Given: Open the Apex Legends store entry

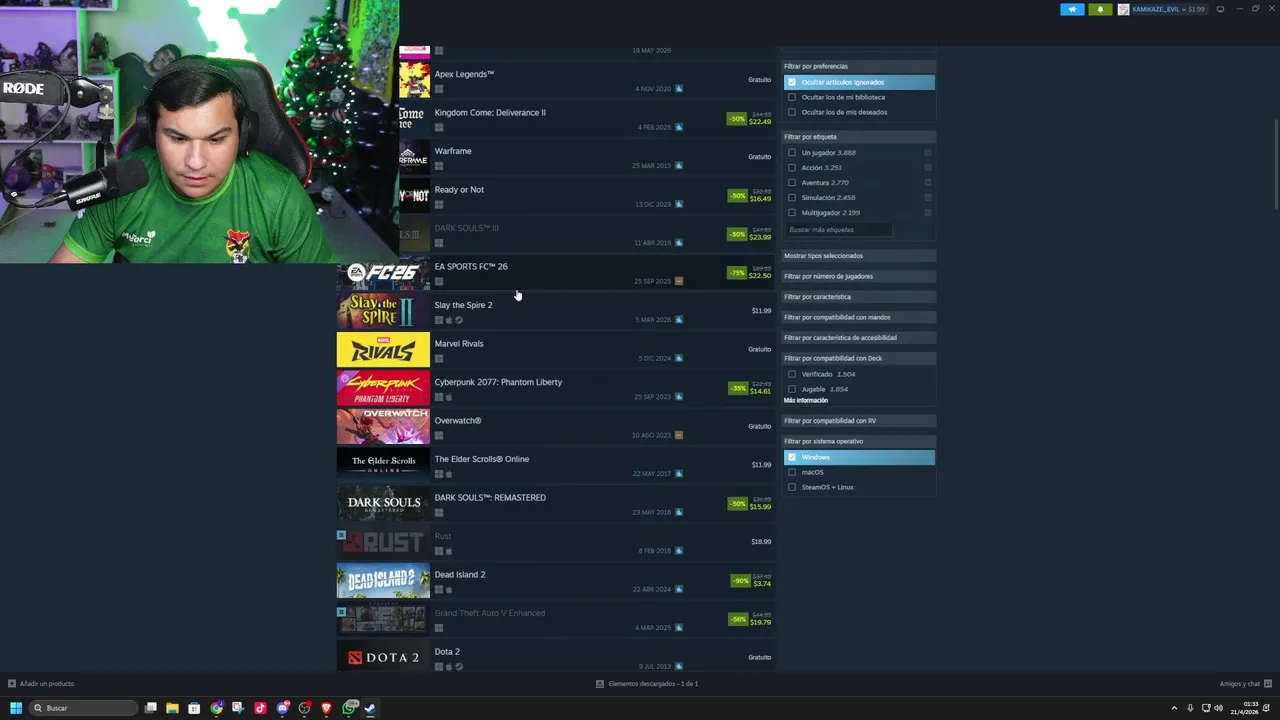Looking at the screenshot, I should click(586, 80).
